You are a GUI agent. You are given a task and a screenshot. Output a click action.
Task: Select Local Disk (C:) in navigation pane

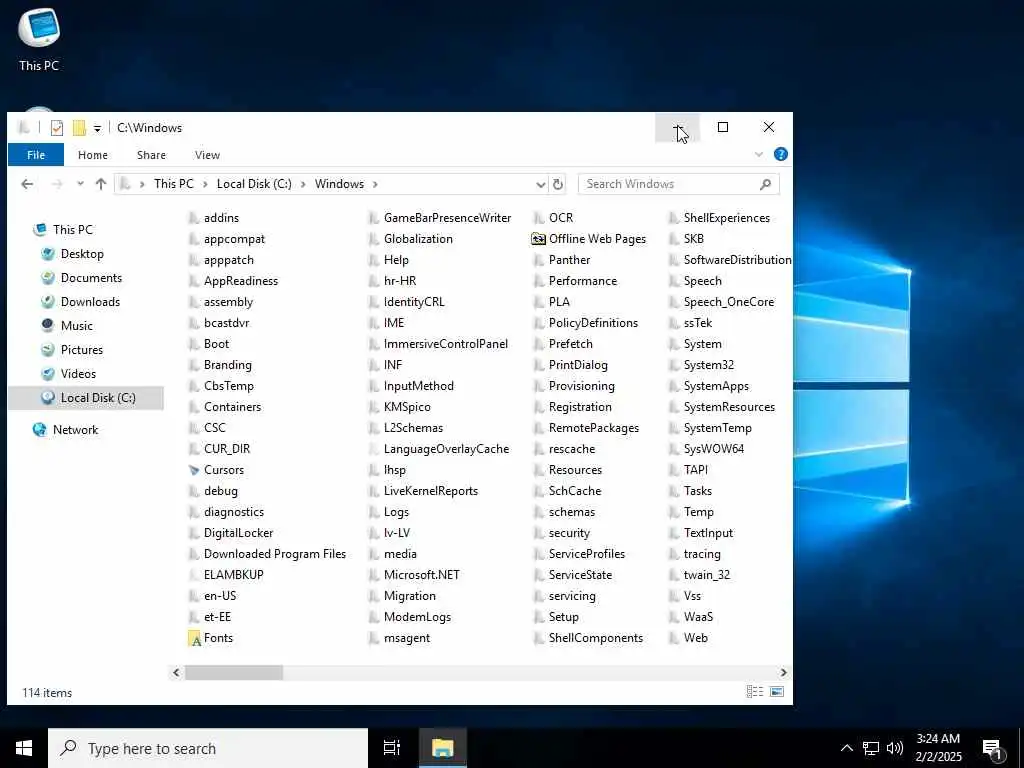pos(88,398)
